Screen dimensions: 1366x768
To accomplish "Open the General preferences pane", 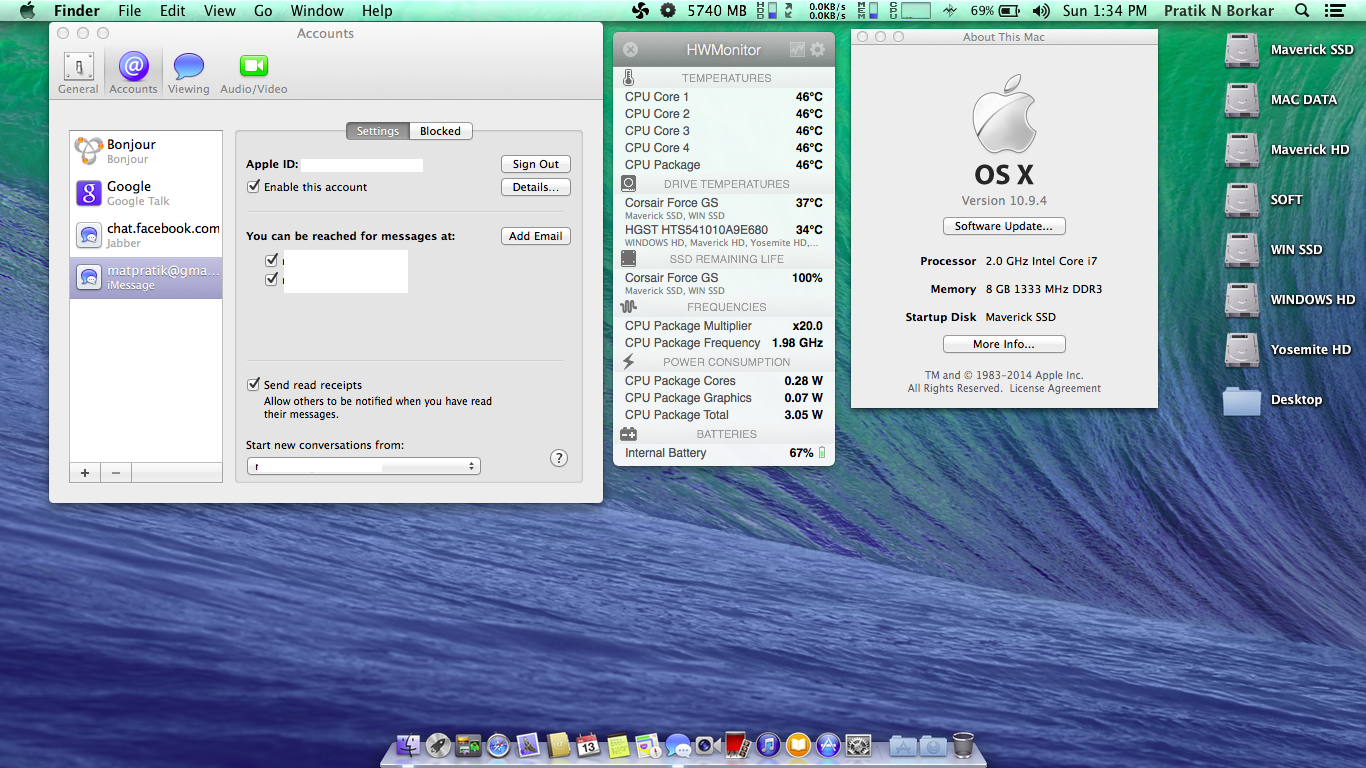I will pyautogui.click(x=78, y=73).
